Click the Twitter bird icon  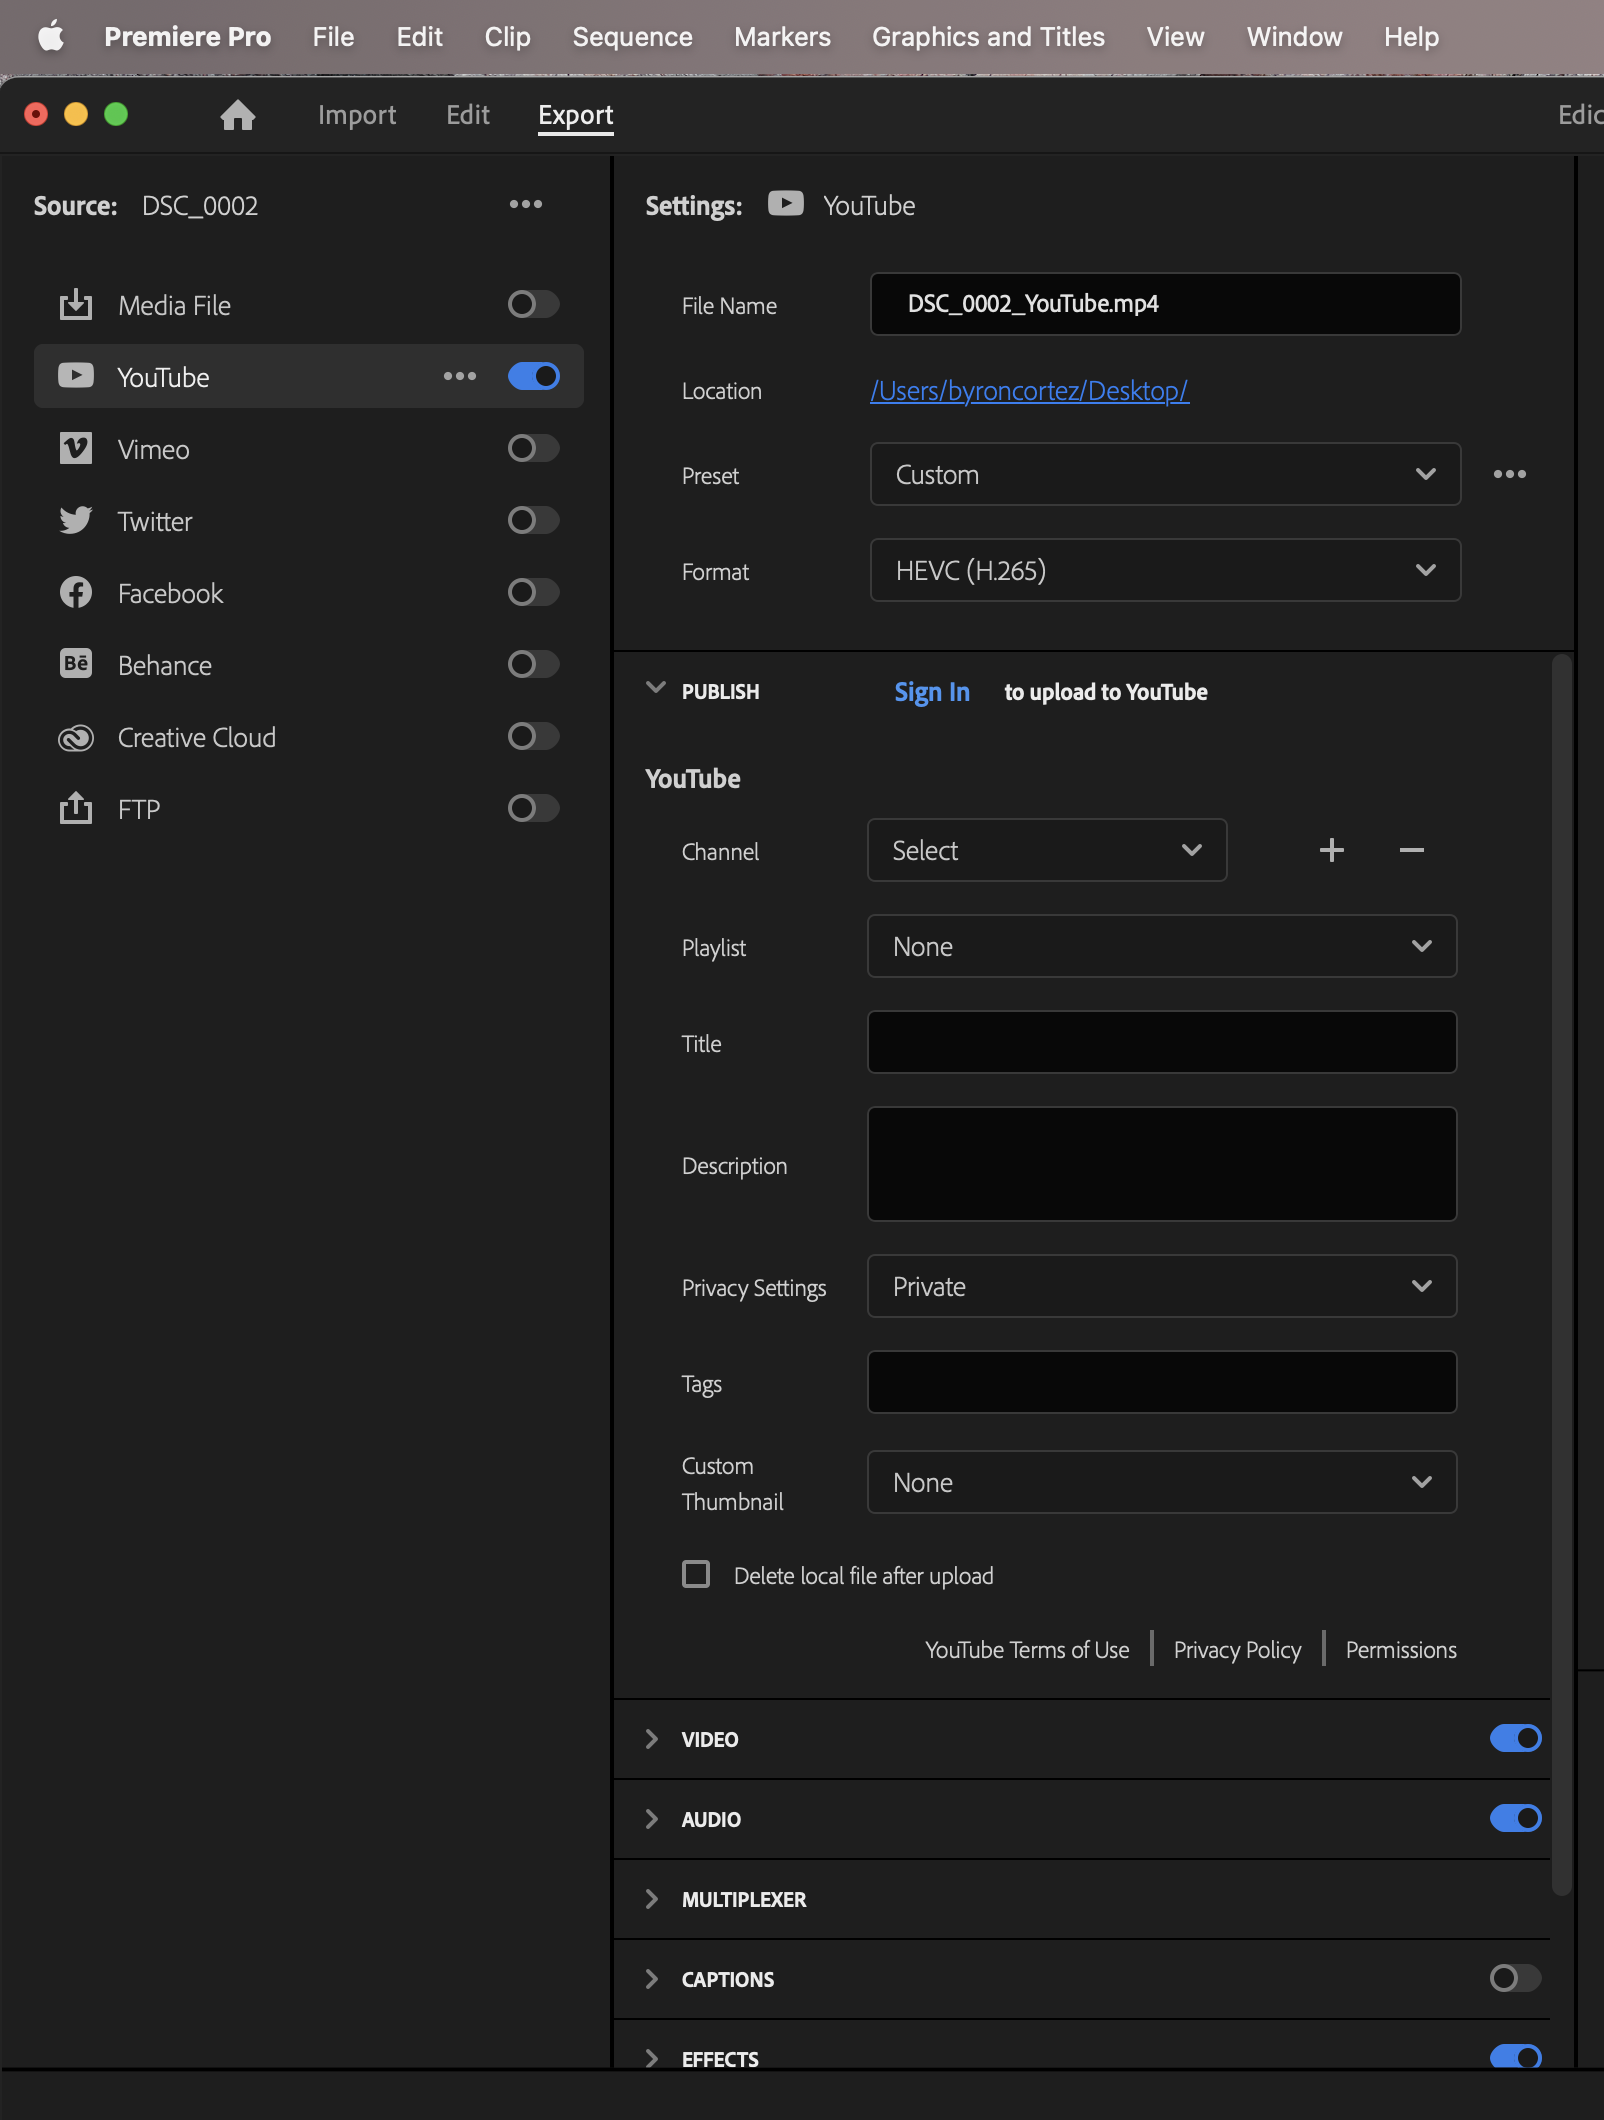tap(75, 521)
